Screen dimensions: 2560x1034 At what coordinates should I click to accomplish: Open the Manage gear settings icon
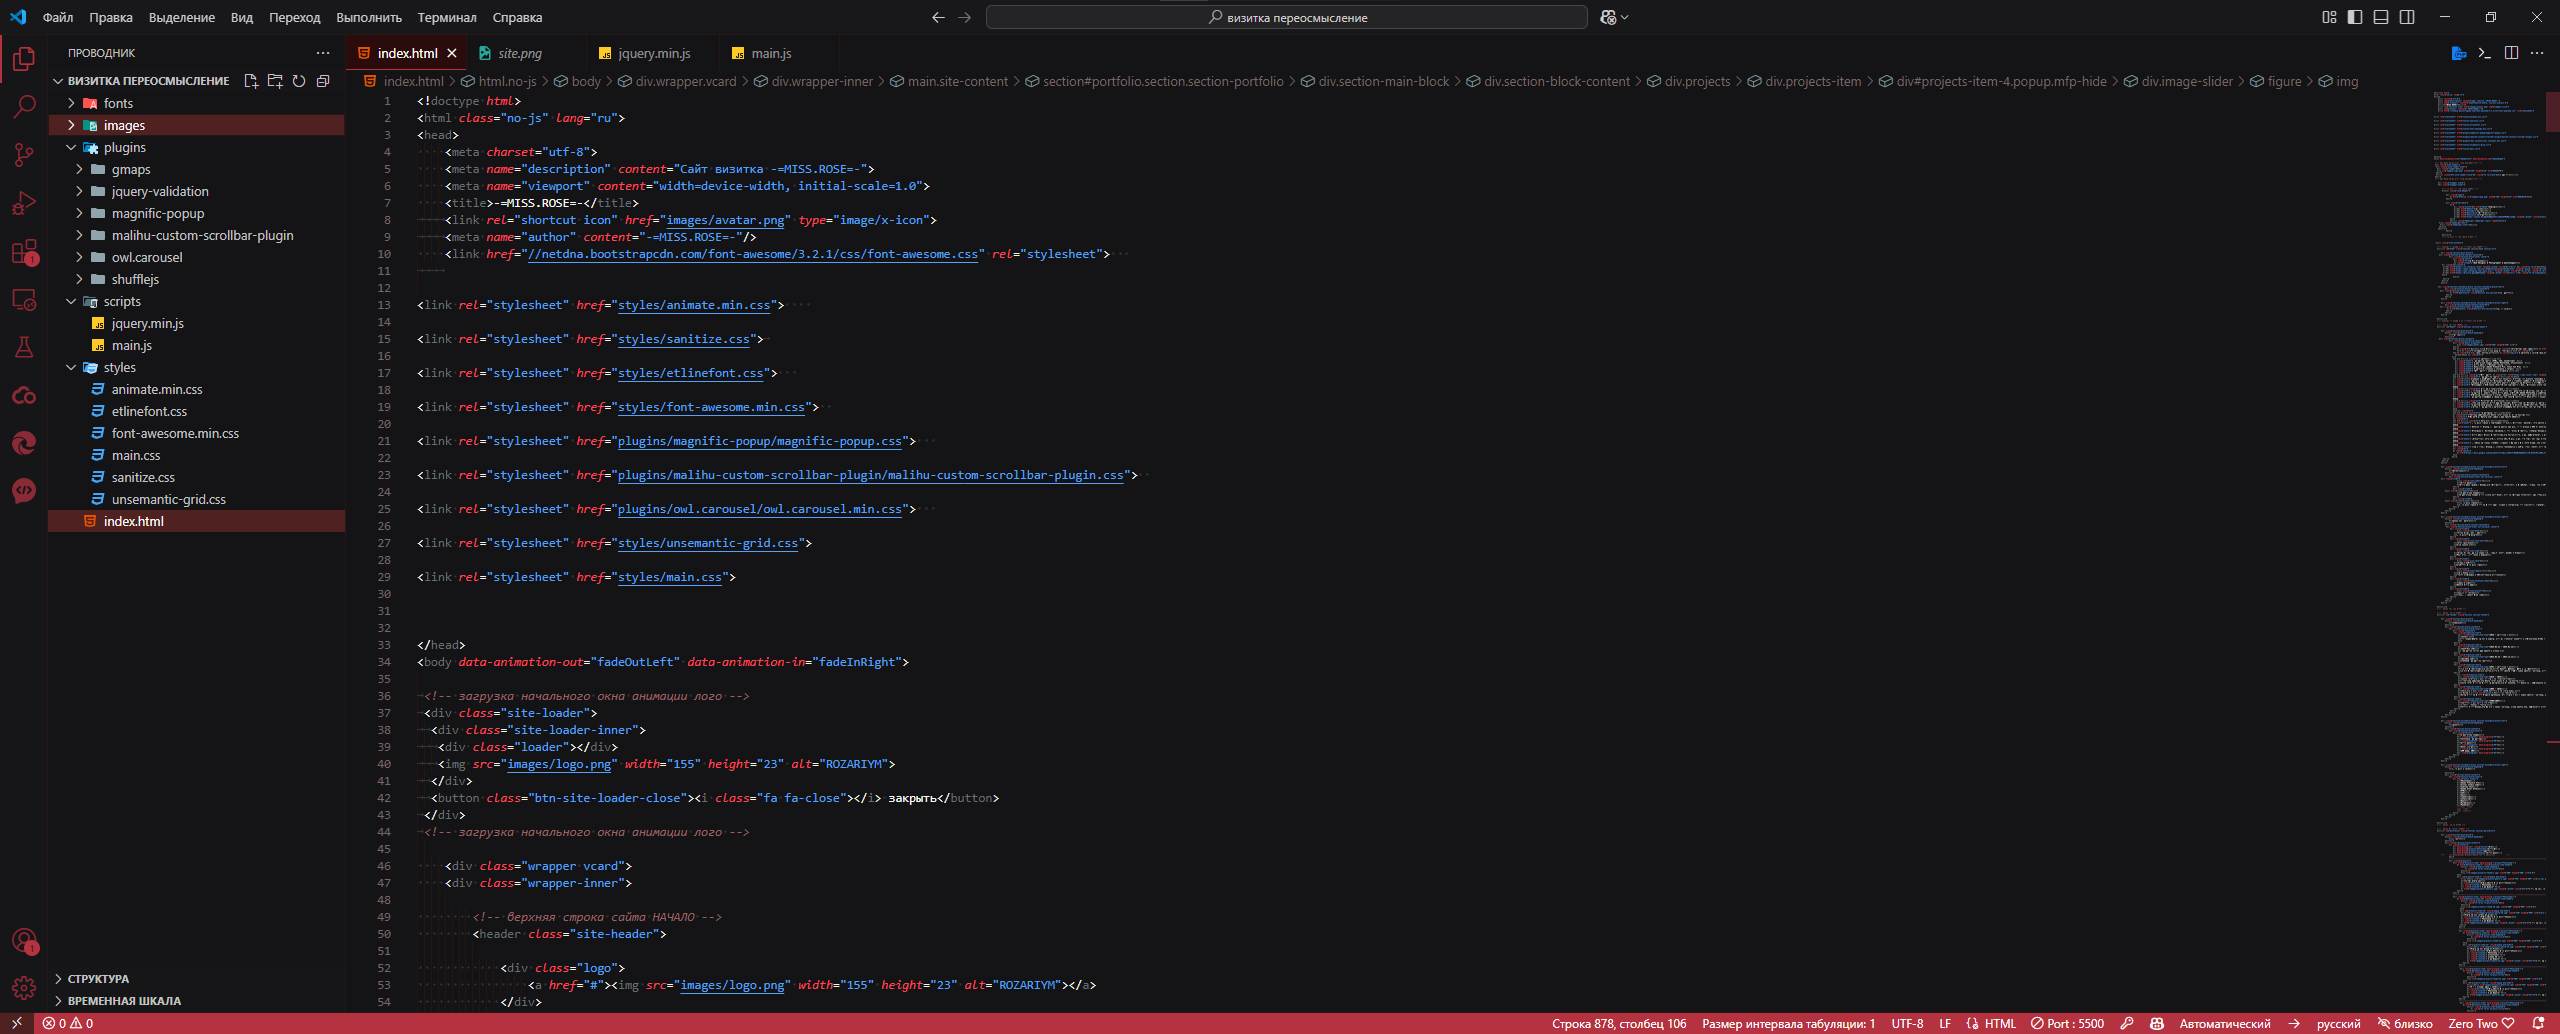click(x=24, y=989)
